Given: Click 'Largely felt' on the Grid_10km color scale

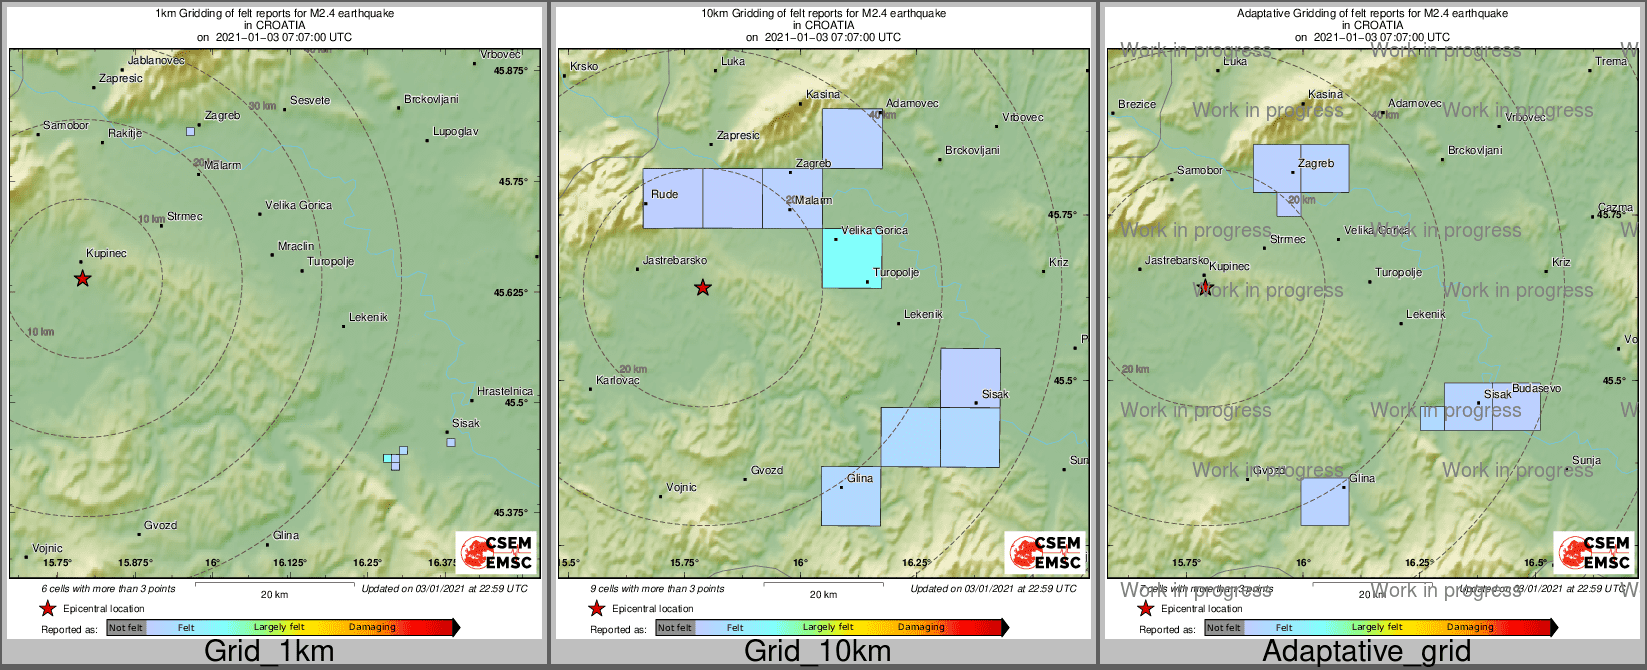Looking at the screenshot, I should click(x=828, y=627).
